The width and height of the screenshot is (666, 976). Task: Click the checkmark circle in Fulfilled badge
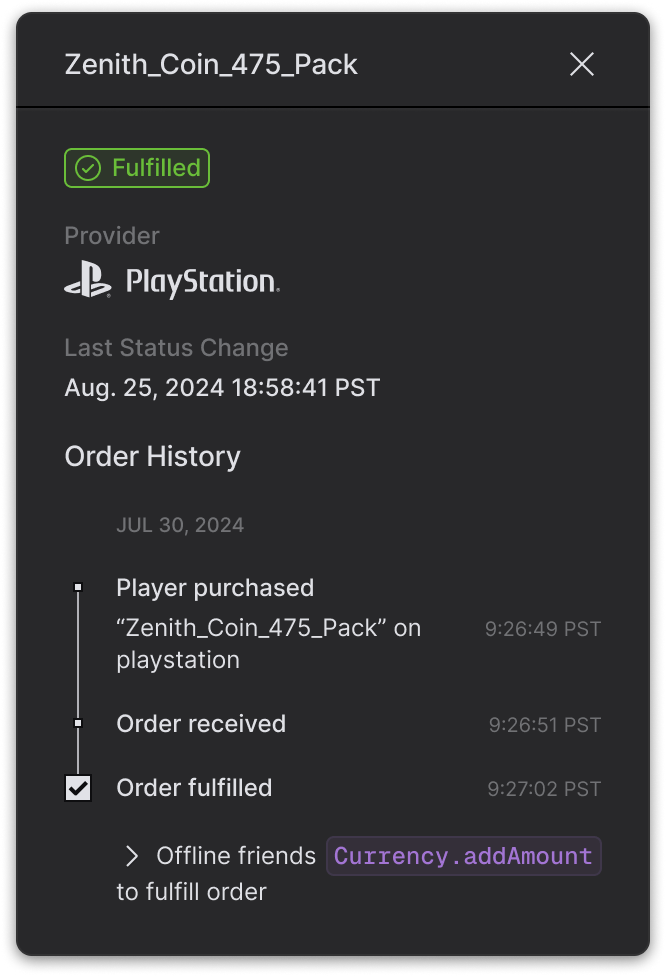pos(88,168)
